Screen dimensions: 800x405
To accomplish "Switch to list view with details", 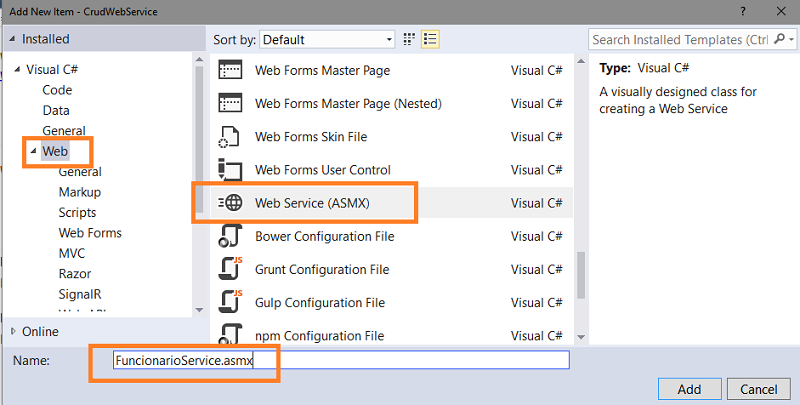I will pyautogui.click(x=430, y=39).
